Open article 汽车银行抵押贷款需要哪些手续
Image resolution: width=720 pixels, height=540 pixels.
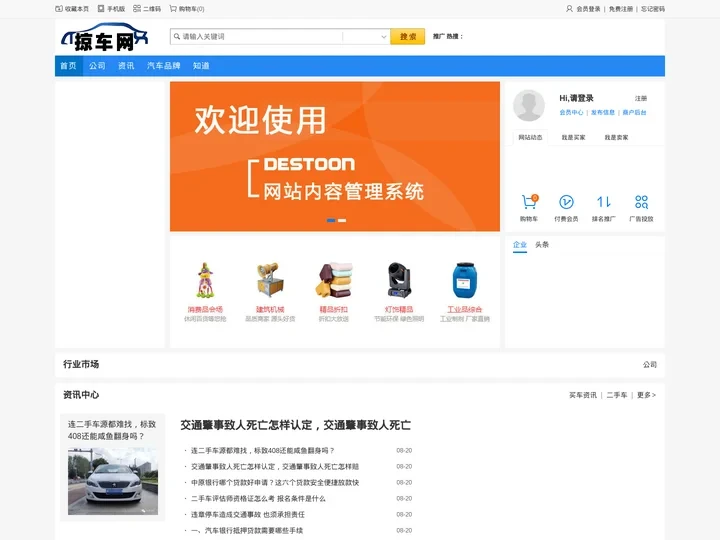pyautogui.click(x=247, y=531)
